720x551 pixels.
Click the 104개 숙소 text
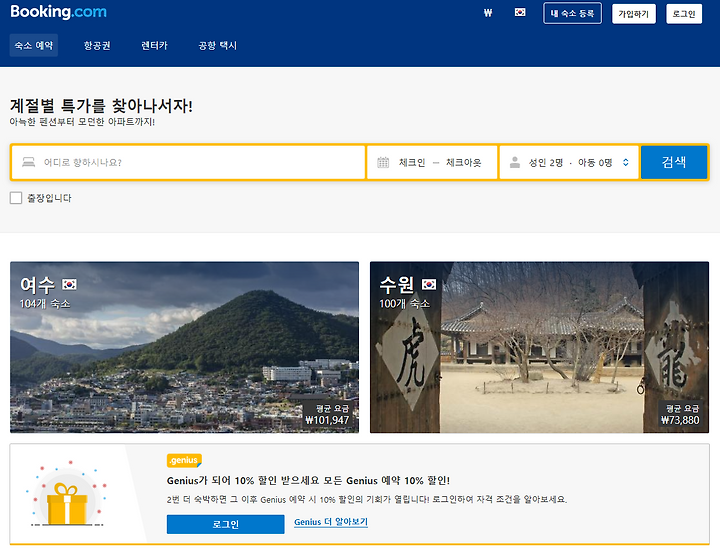click(45, 304)
